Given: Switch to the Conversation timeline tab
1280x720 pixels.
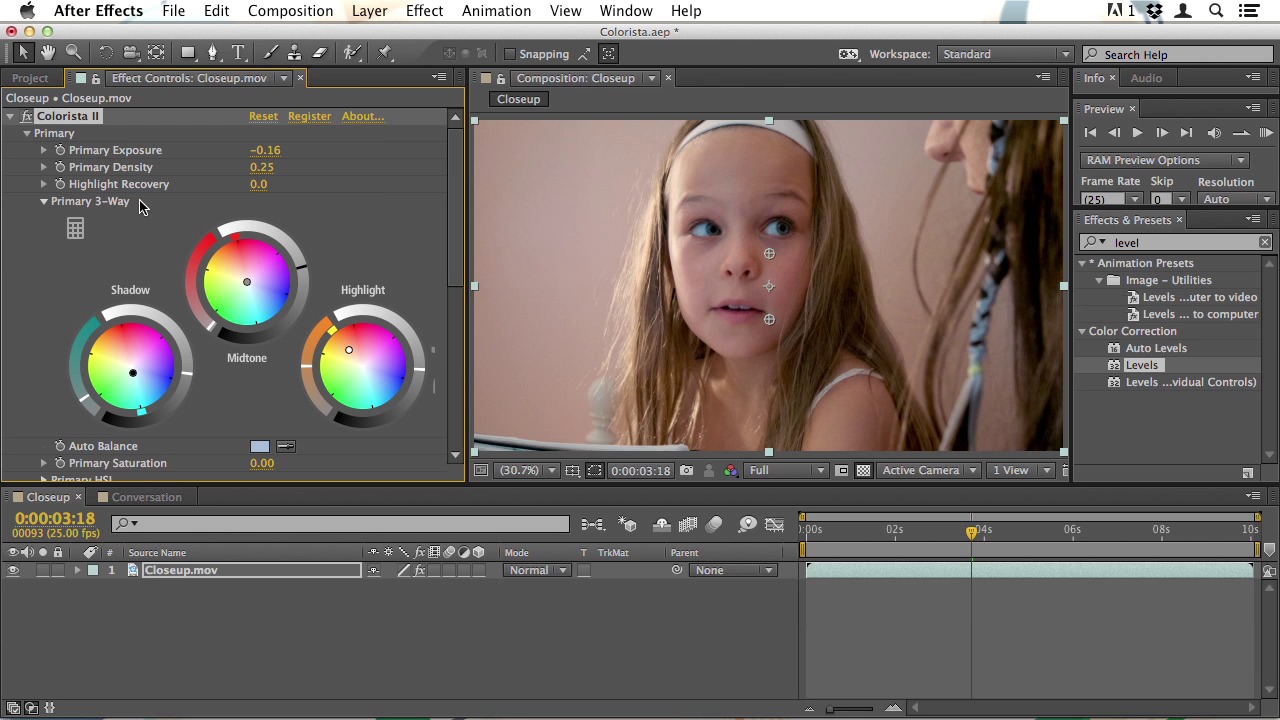Looking at the screenshot, I should [x=146, y=497].
